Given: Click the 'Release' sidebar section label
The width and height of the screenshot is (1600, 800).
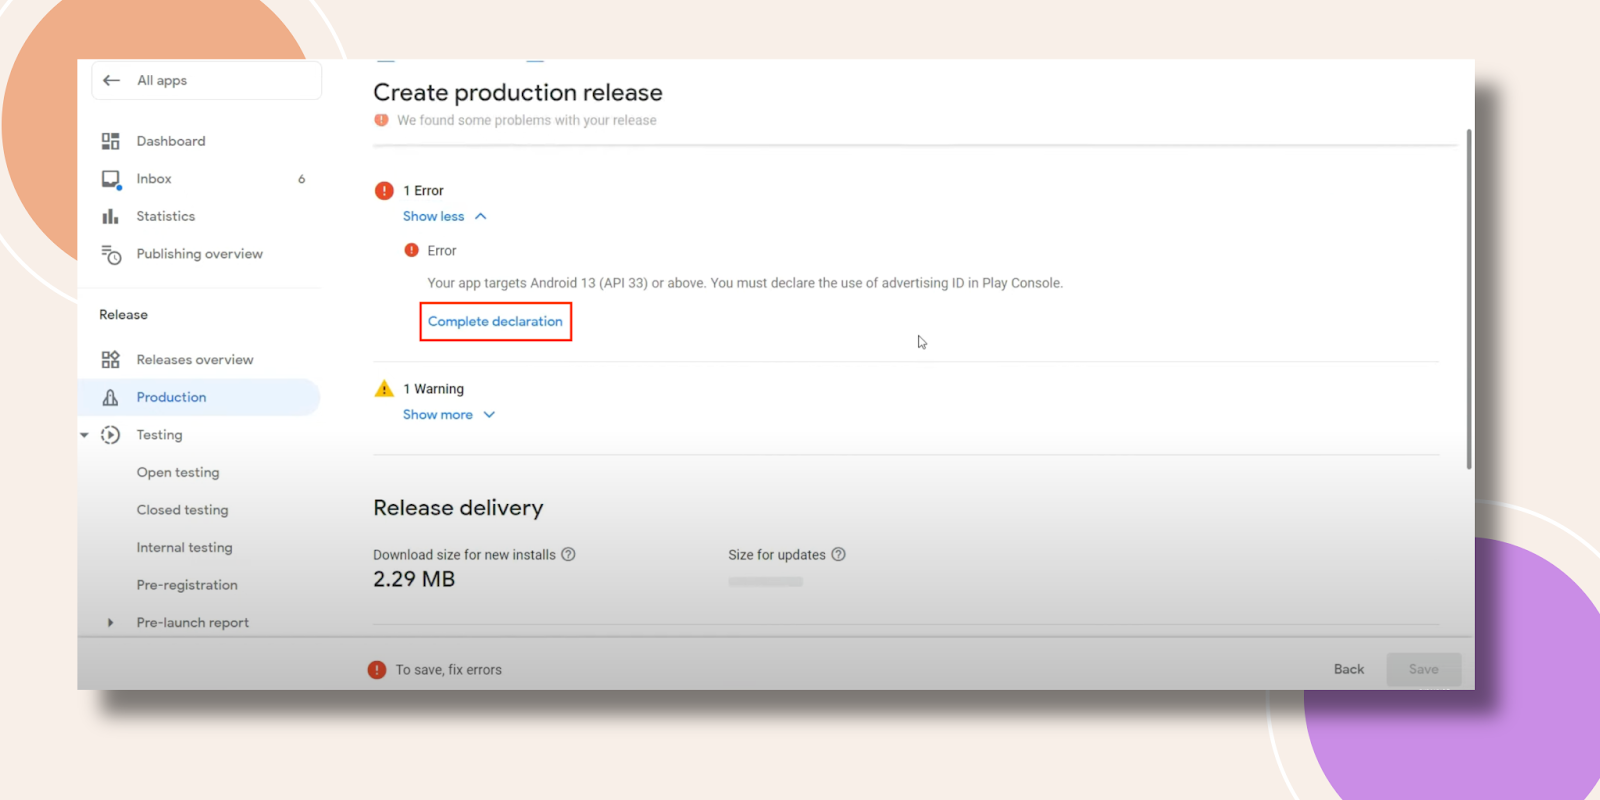Looking at the screenshot, I should pyautogui.click(x=123, y=315).
